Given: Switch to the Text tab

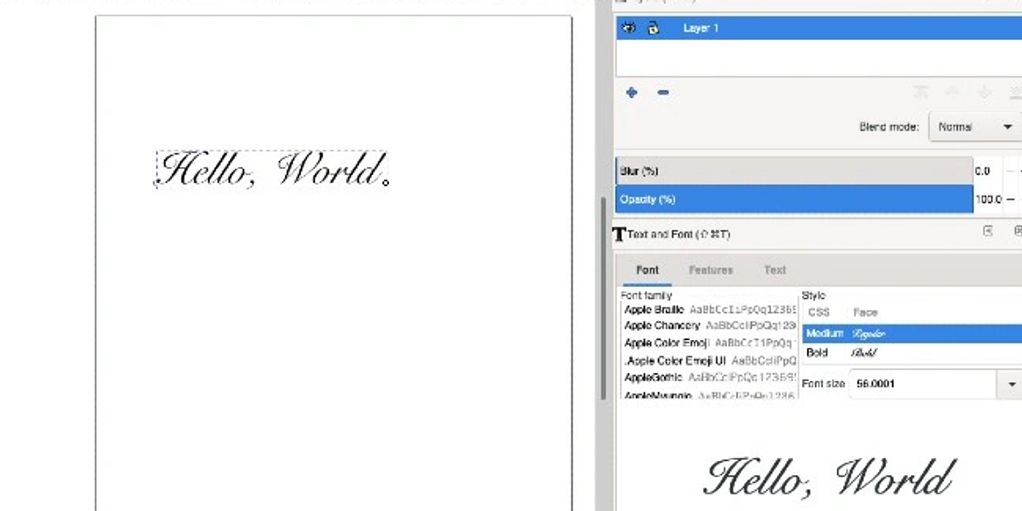Looking at the screenshot, I should [774, 270].
